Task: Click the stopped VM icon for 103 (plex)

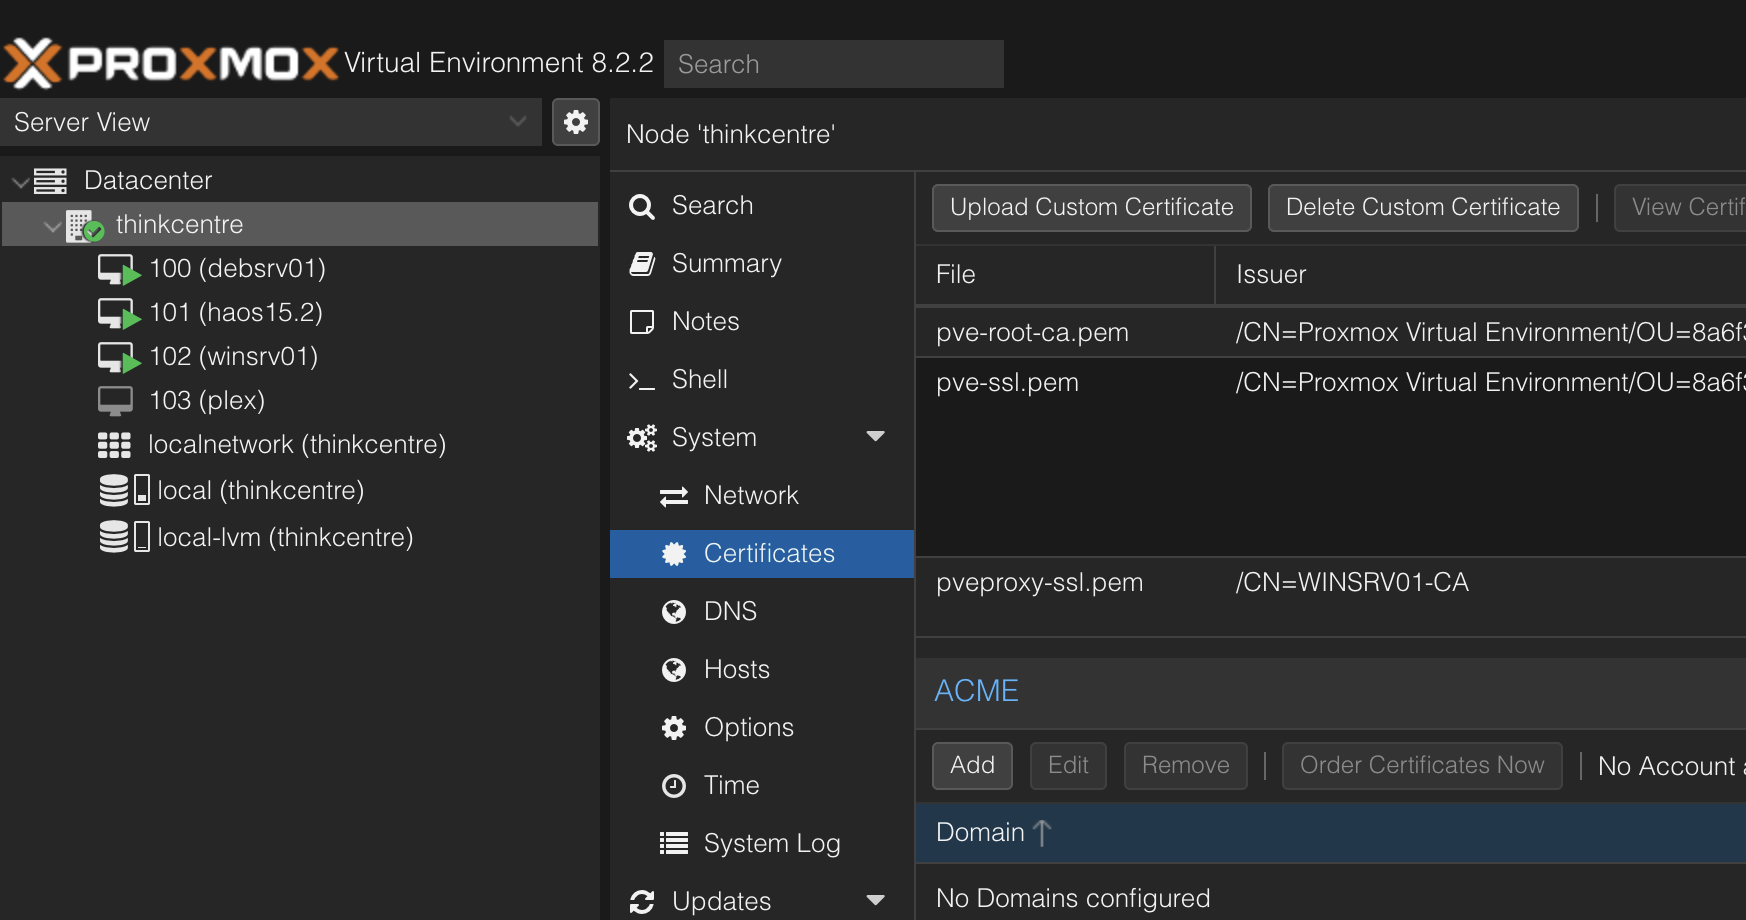Action: [x=115, y=401]
